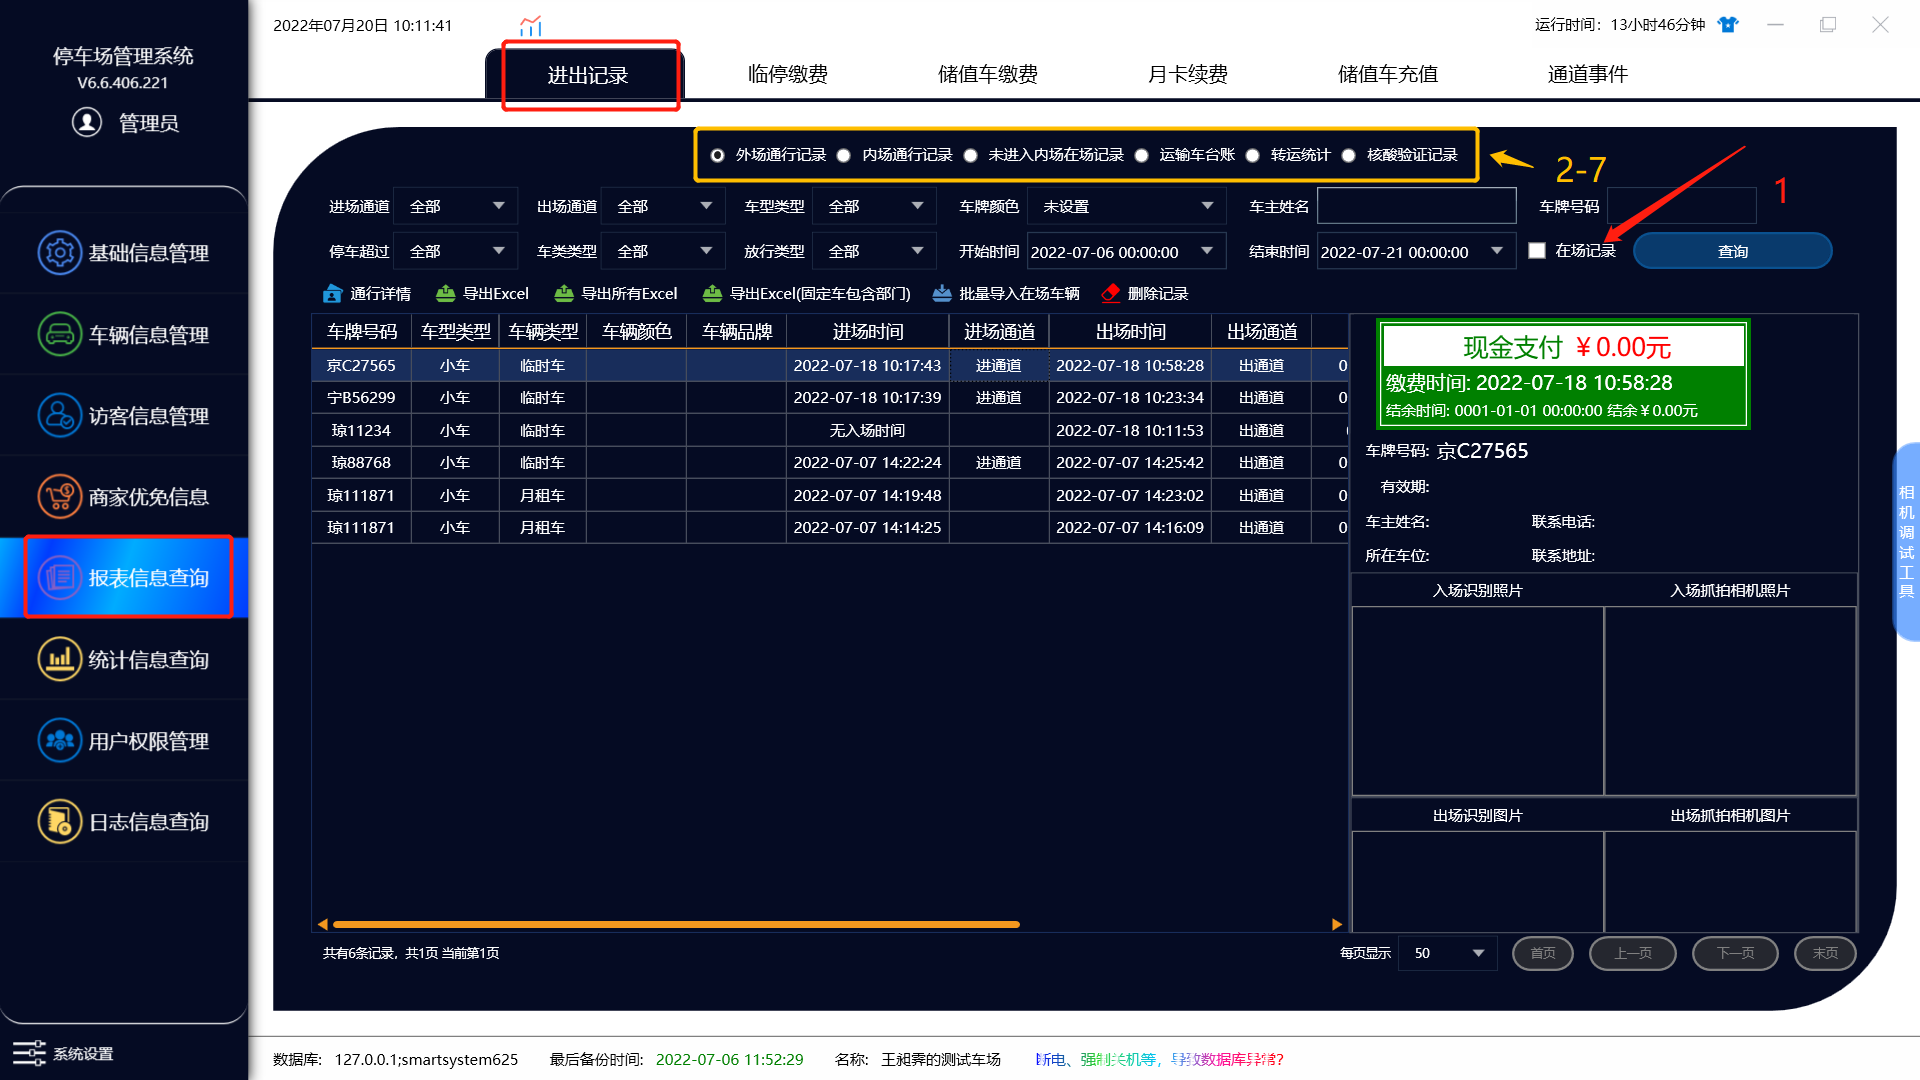Switch to 月卡续费 tab
The width and height of the screenshot is (1920, 1080).
pos(1188,74)
